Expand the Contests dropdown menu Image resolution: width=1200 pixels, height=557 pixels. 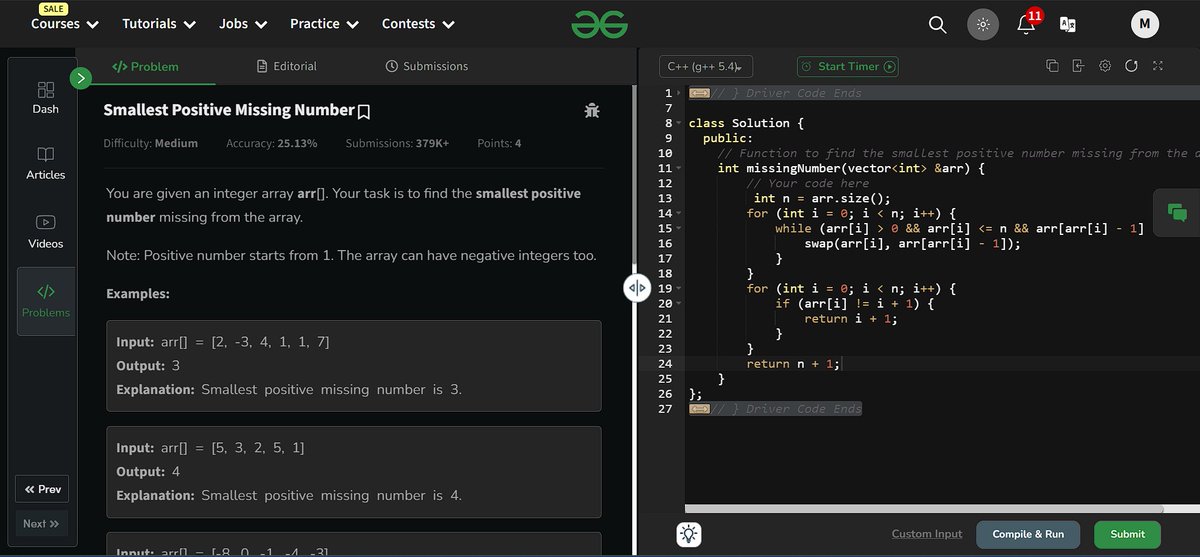pos(418,24)
